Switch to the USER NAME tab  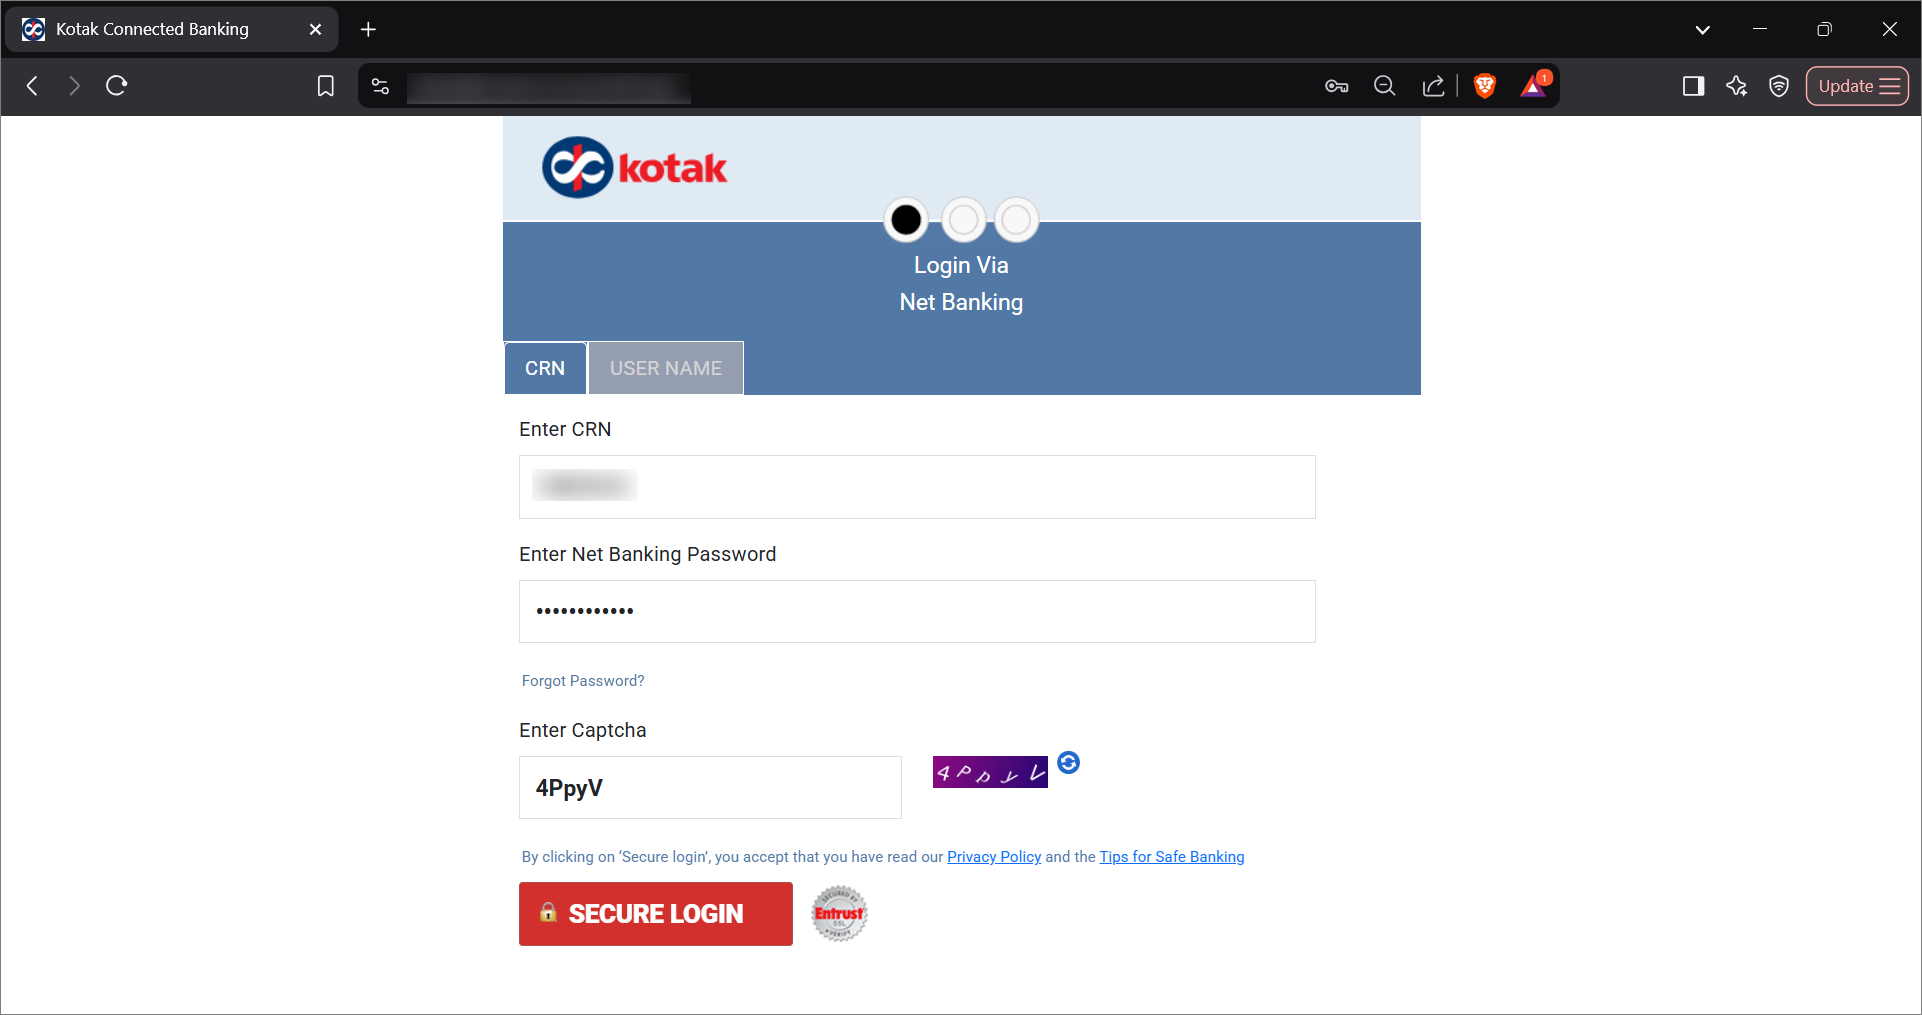666,368
